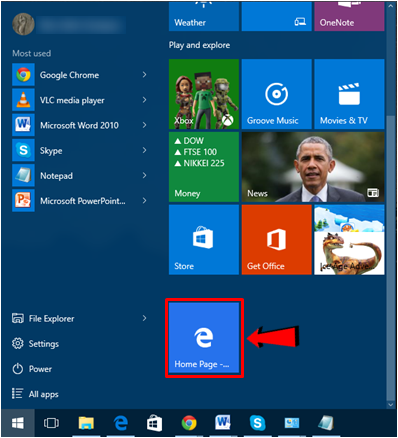398x438 pixels.
Task: Open the Money tile with stock indexes
Action: point(204,167)
